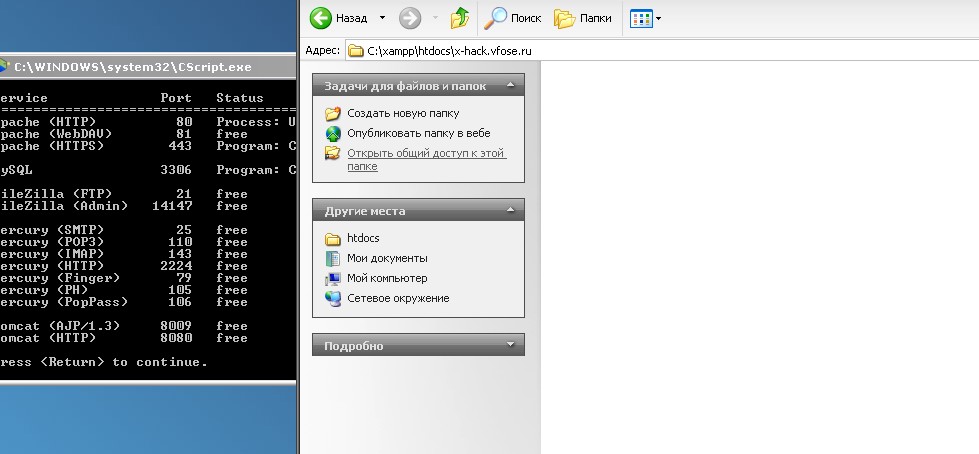979x454 pixels.
Task: Click the Views grid icon
Action: coord(640,18)
